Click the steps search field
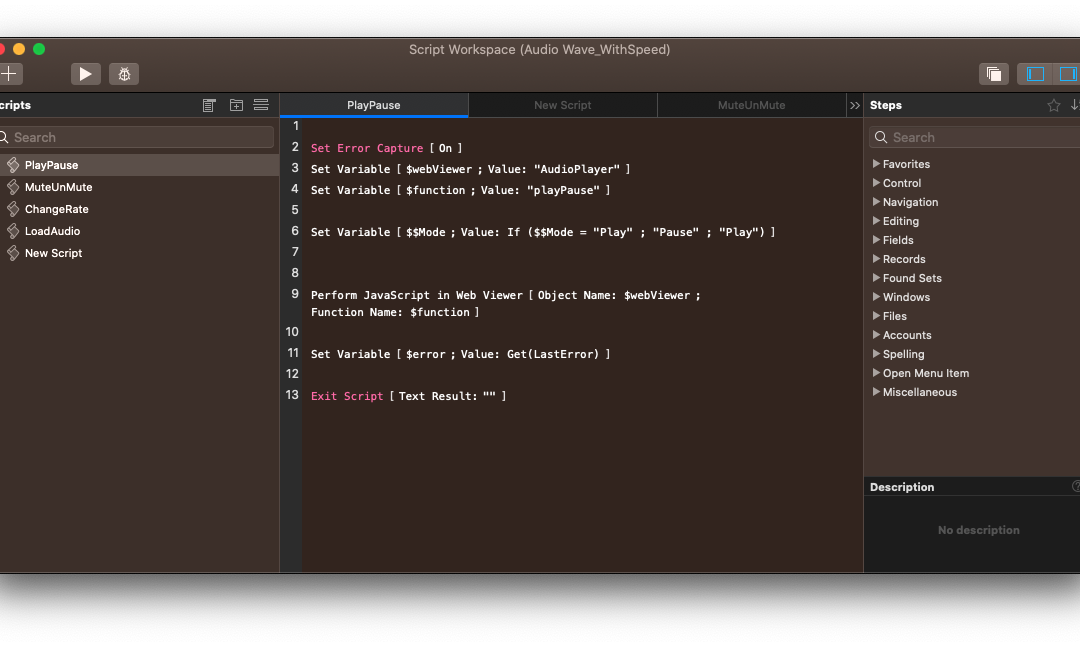Viewport: 1080px width, 647px height. tap(975, 137)
